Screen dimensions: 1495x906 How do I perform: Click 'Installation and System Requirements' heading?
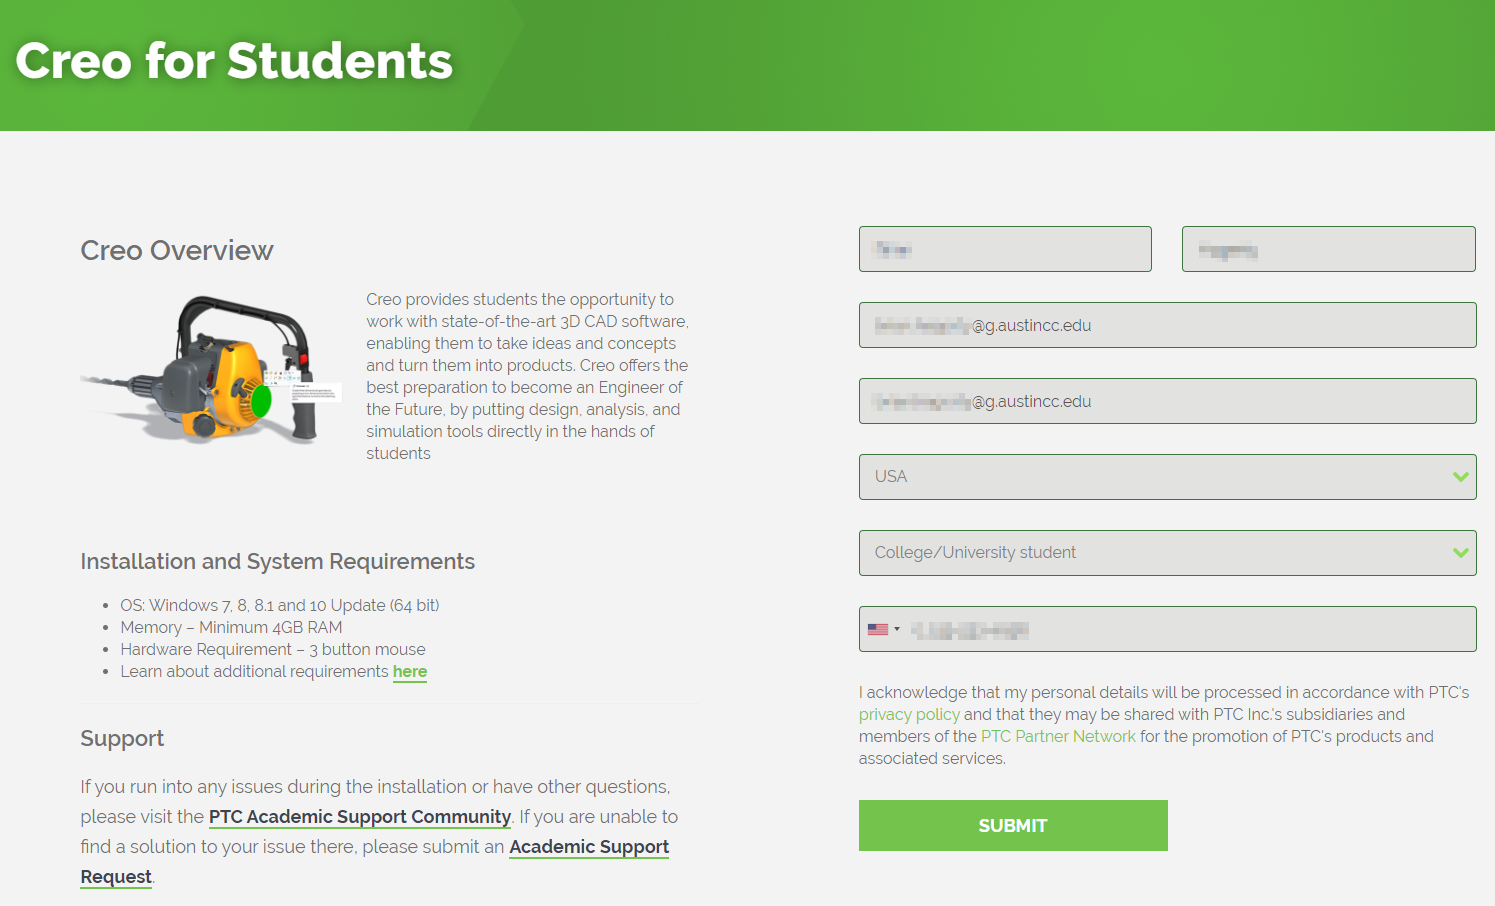pos(277,561)
